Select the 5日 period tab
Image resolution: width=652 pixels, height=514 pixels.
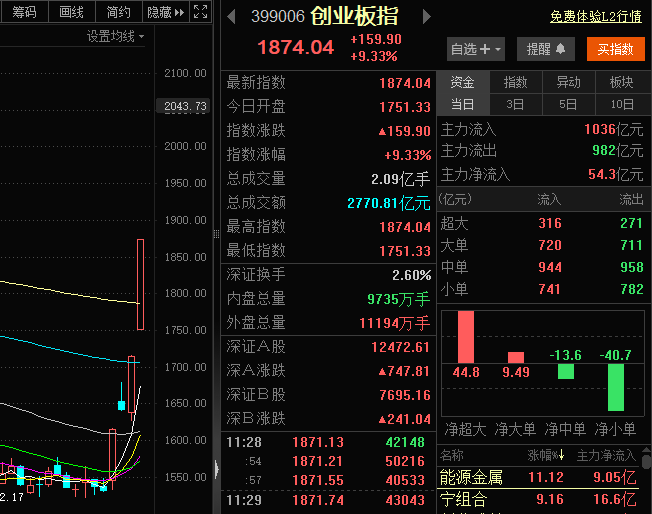[568, 104]
